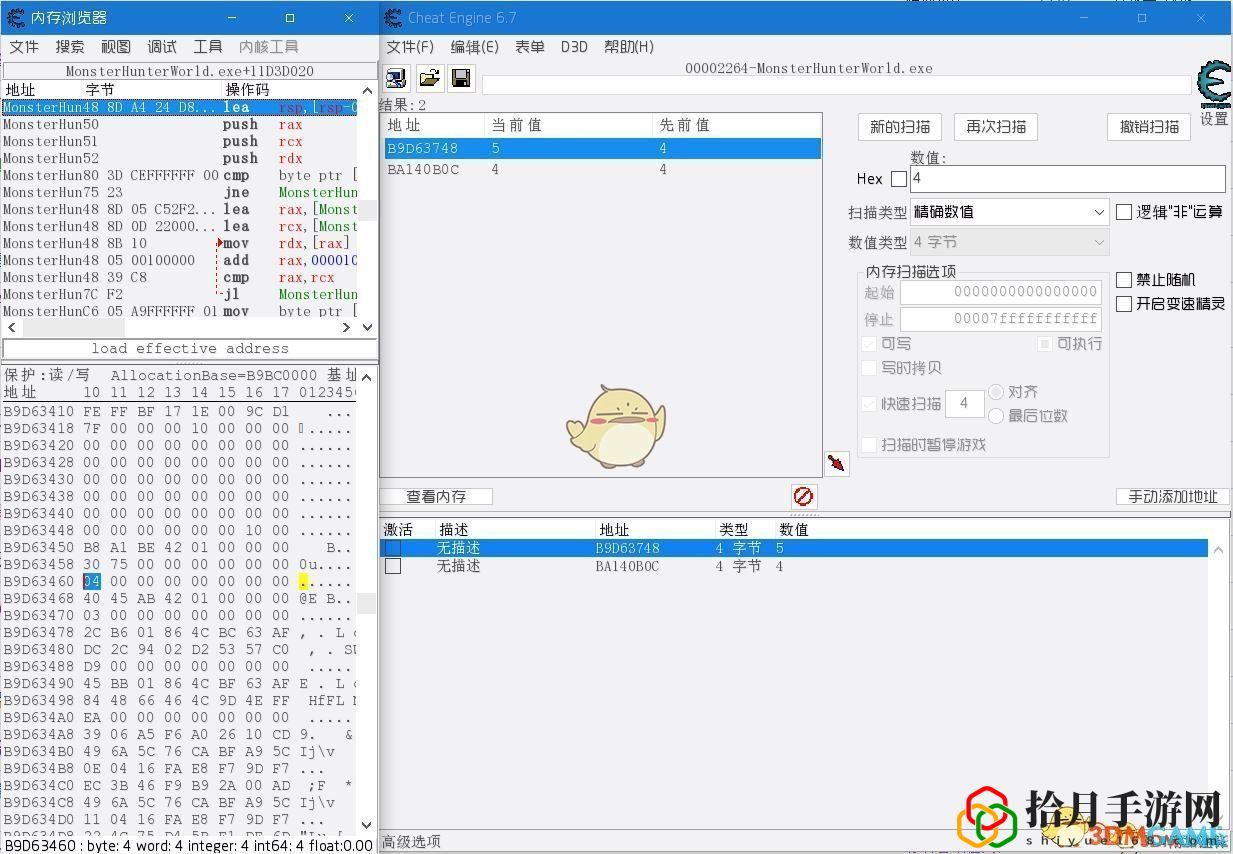The height and width of the screenshot is (854, 1233).
Task: Open the 文件(F) menu in Cheat Engine
Action: (410, 47)
